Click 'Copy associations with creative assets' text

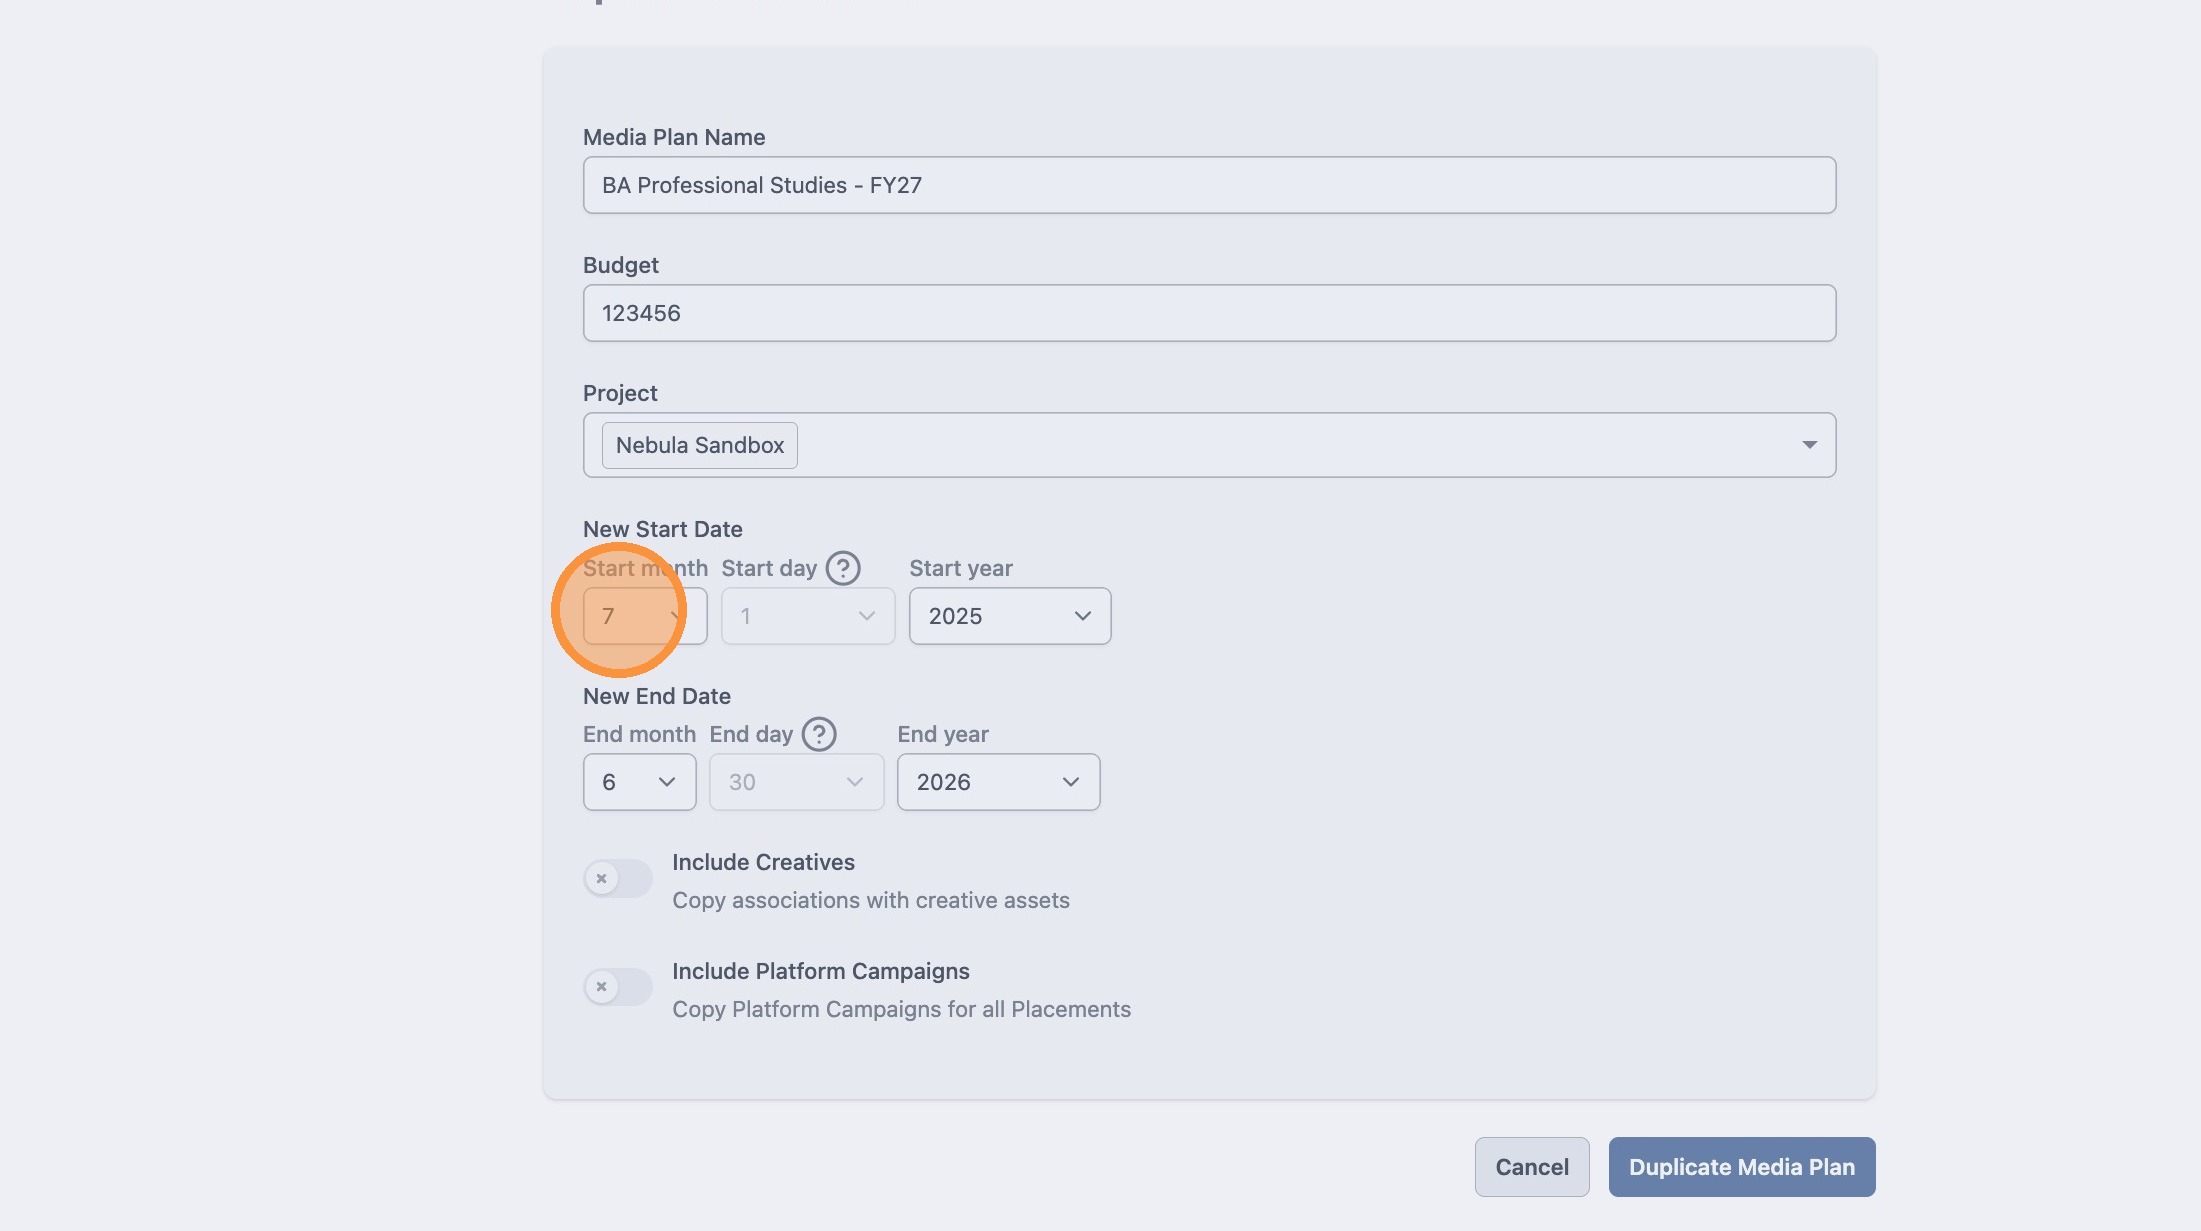click(x=871, y=900)
